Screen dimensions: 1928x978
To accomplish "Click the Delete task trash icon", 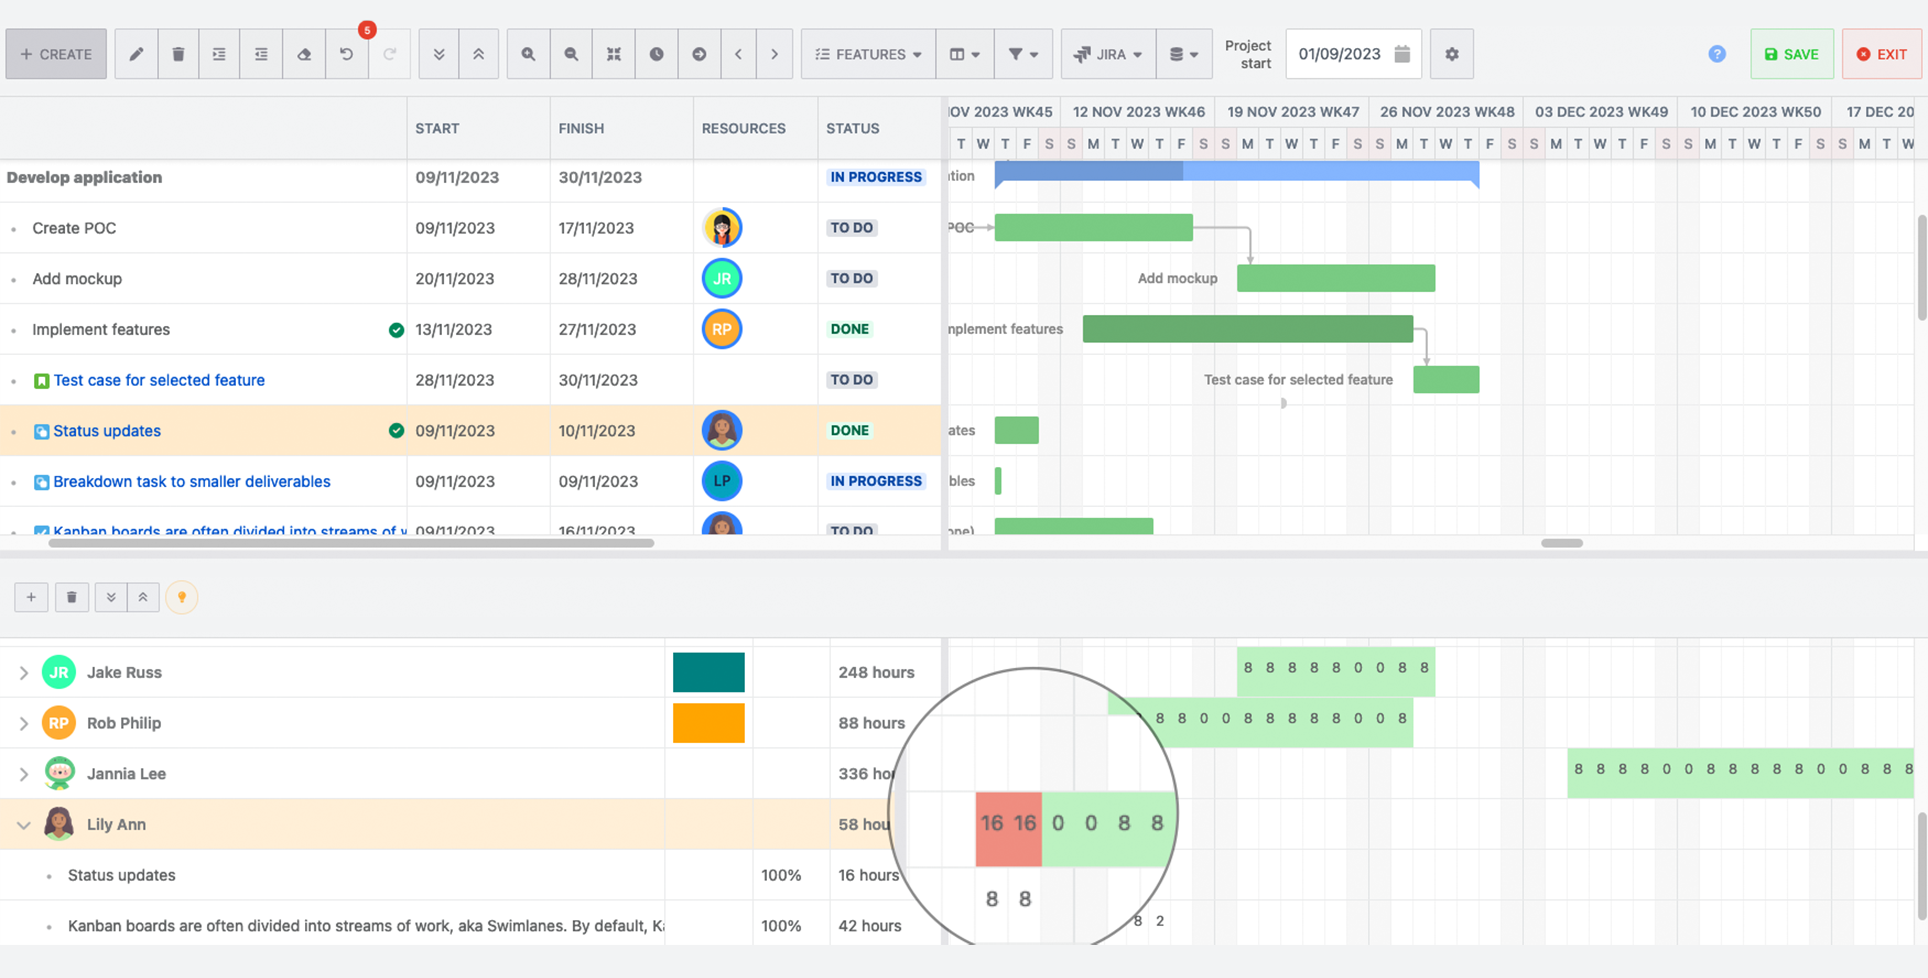I will [x=178, y=54].
